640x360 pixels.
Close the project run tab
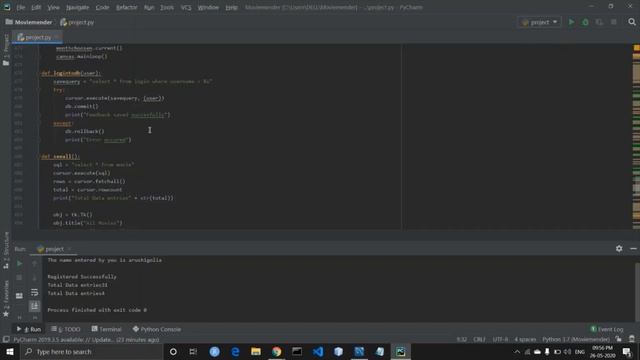click(x=69, y=249)
